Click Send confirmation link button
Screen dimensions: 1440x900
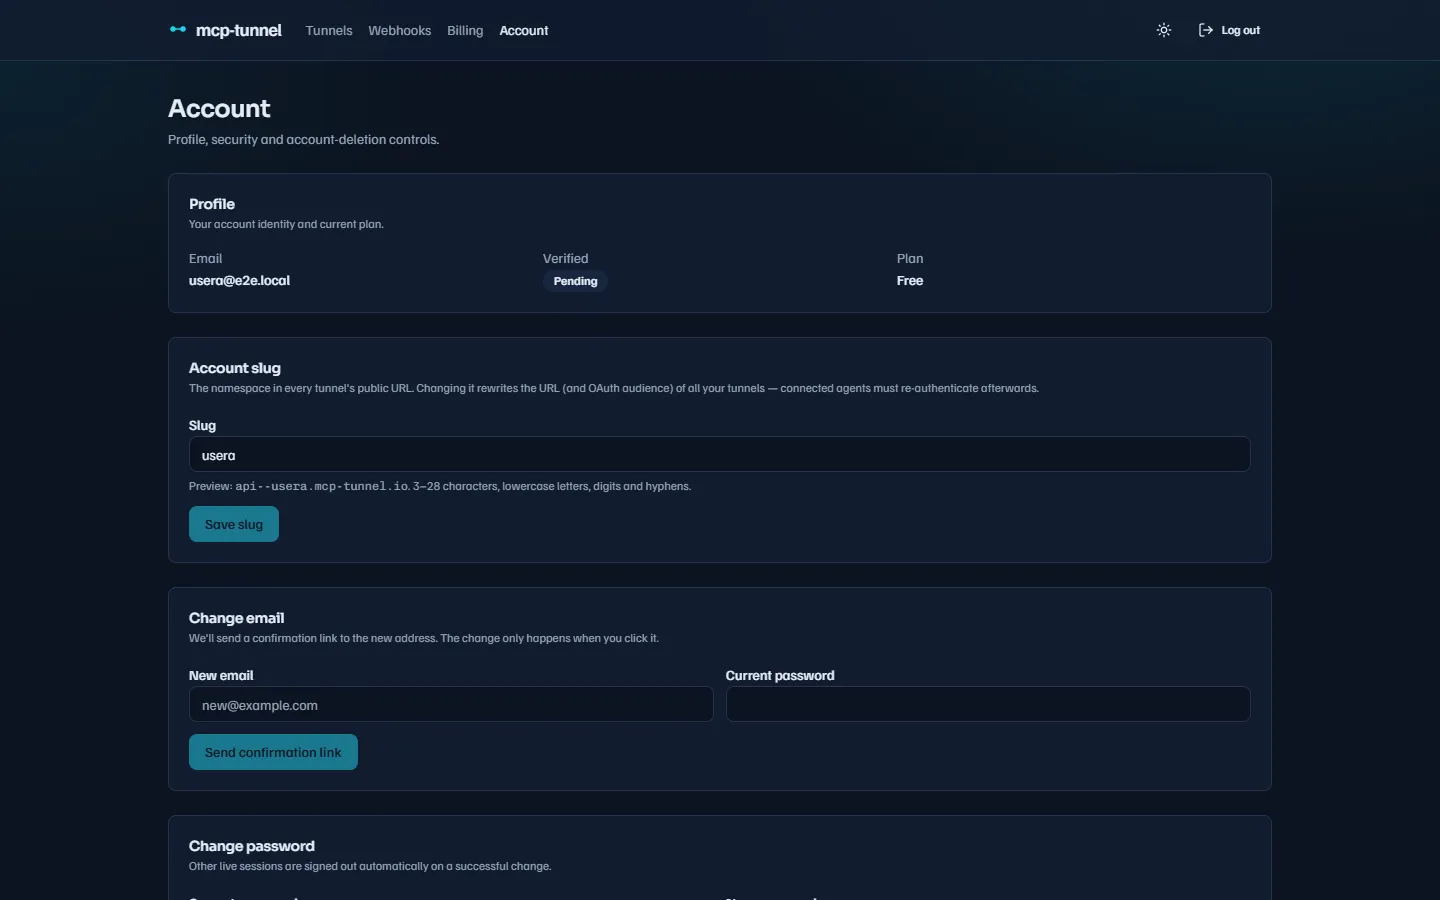coord(273,752)
